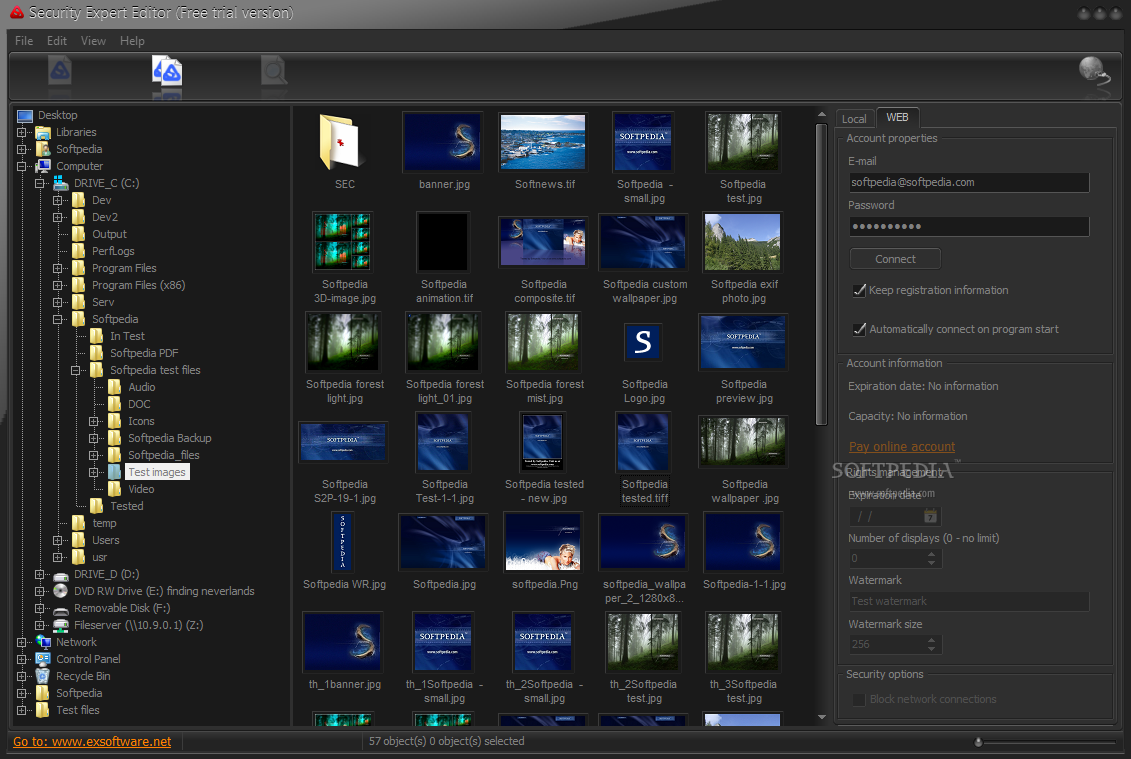Switch to the Local tab
This screenshot has width=1131, height=759.
coord(854,119)
